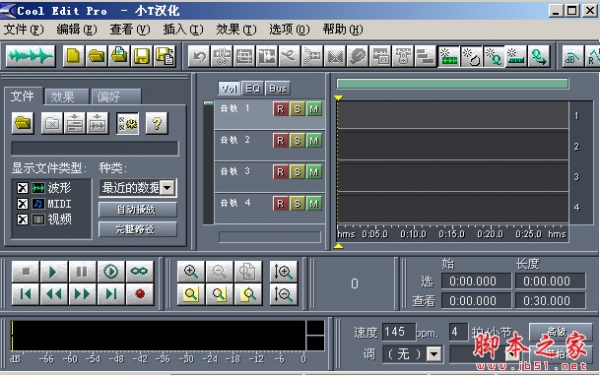This screenshot has width=600, height=377.
Task: Select the Bus track controls tab
Action: point(278,89)
